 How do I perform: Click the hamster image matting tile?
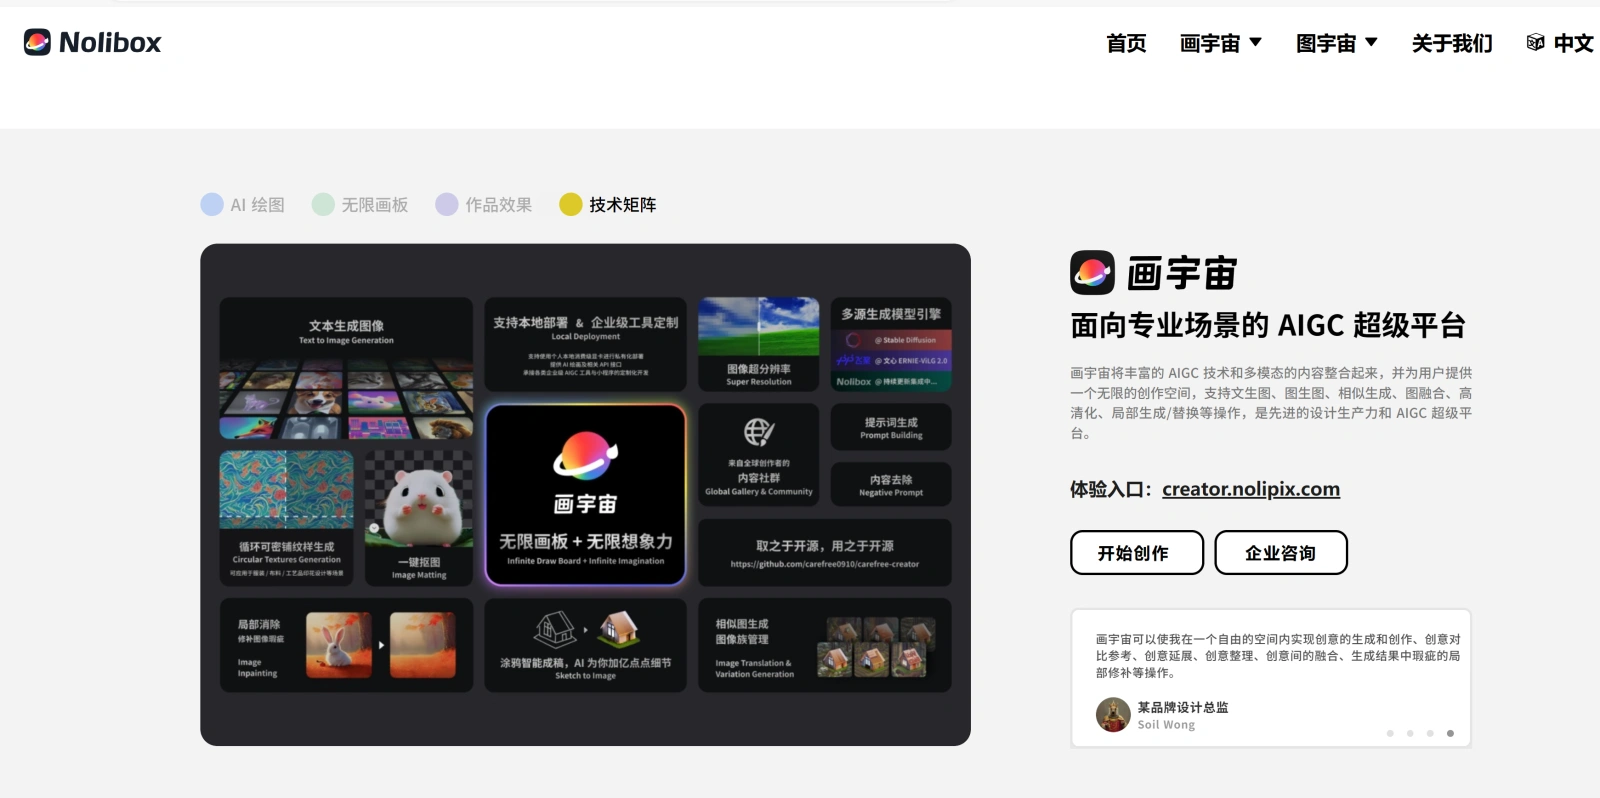pos(419,514)
